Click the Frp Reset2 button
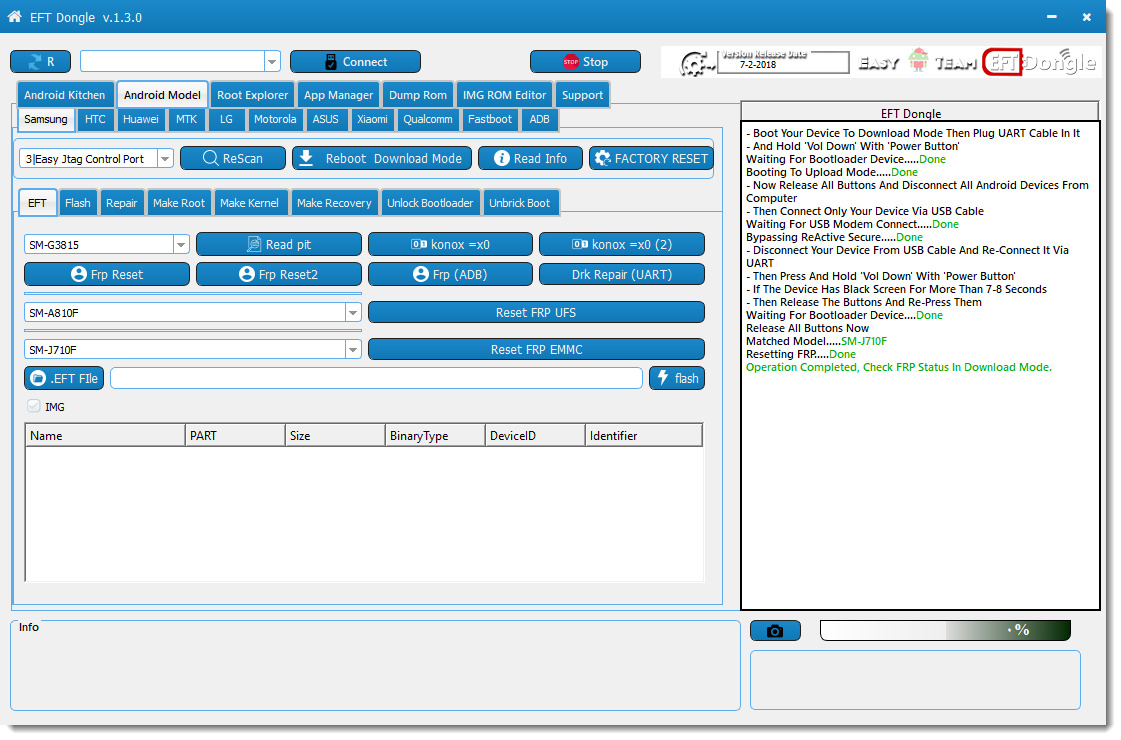 click(279, 275)
